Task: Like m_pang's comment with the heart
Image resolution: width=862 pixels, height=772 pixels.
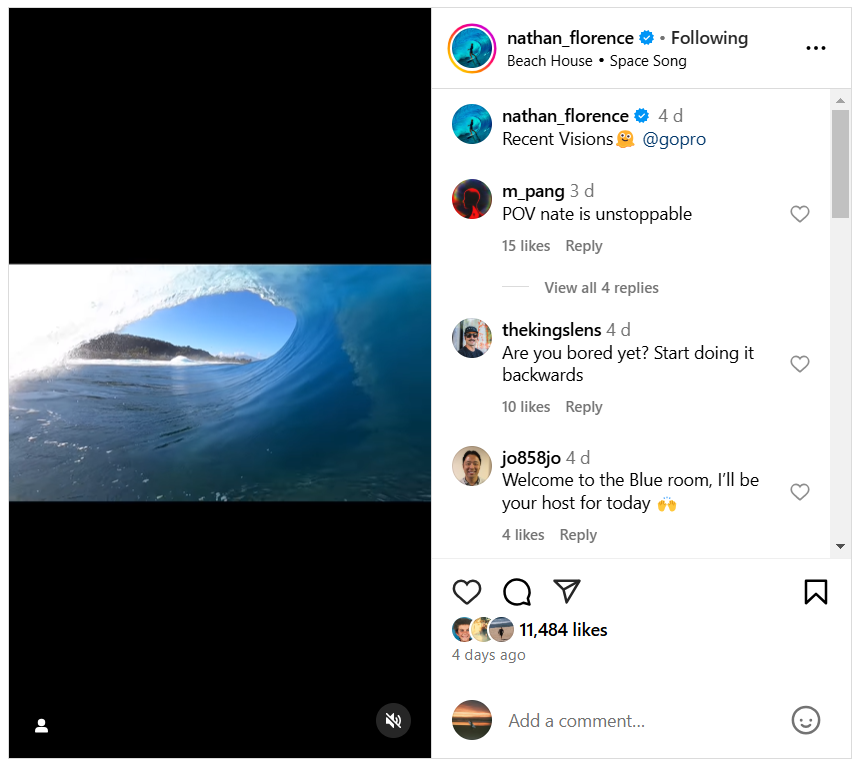Action: [x=799, y=214]
